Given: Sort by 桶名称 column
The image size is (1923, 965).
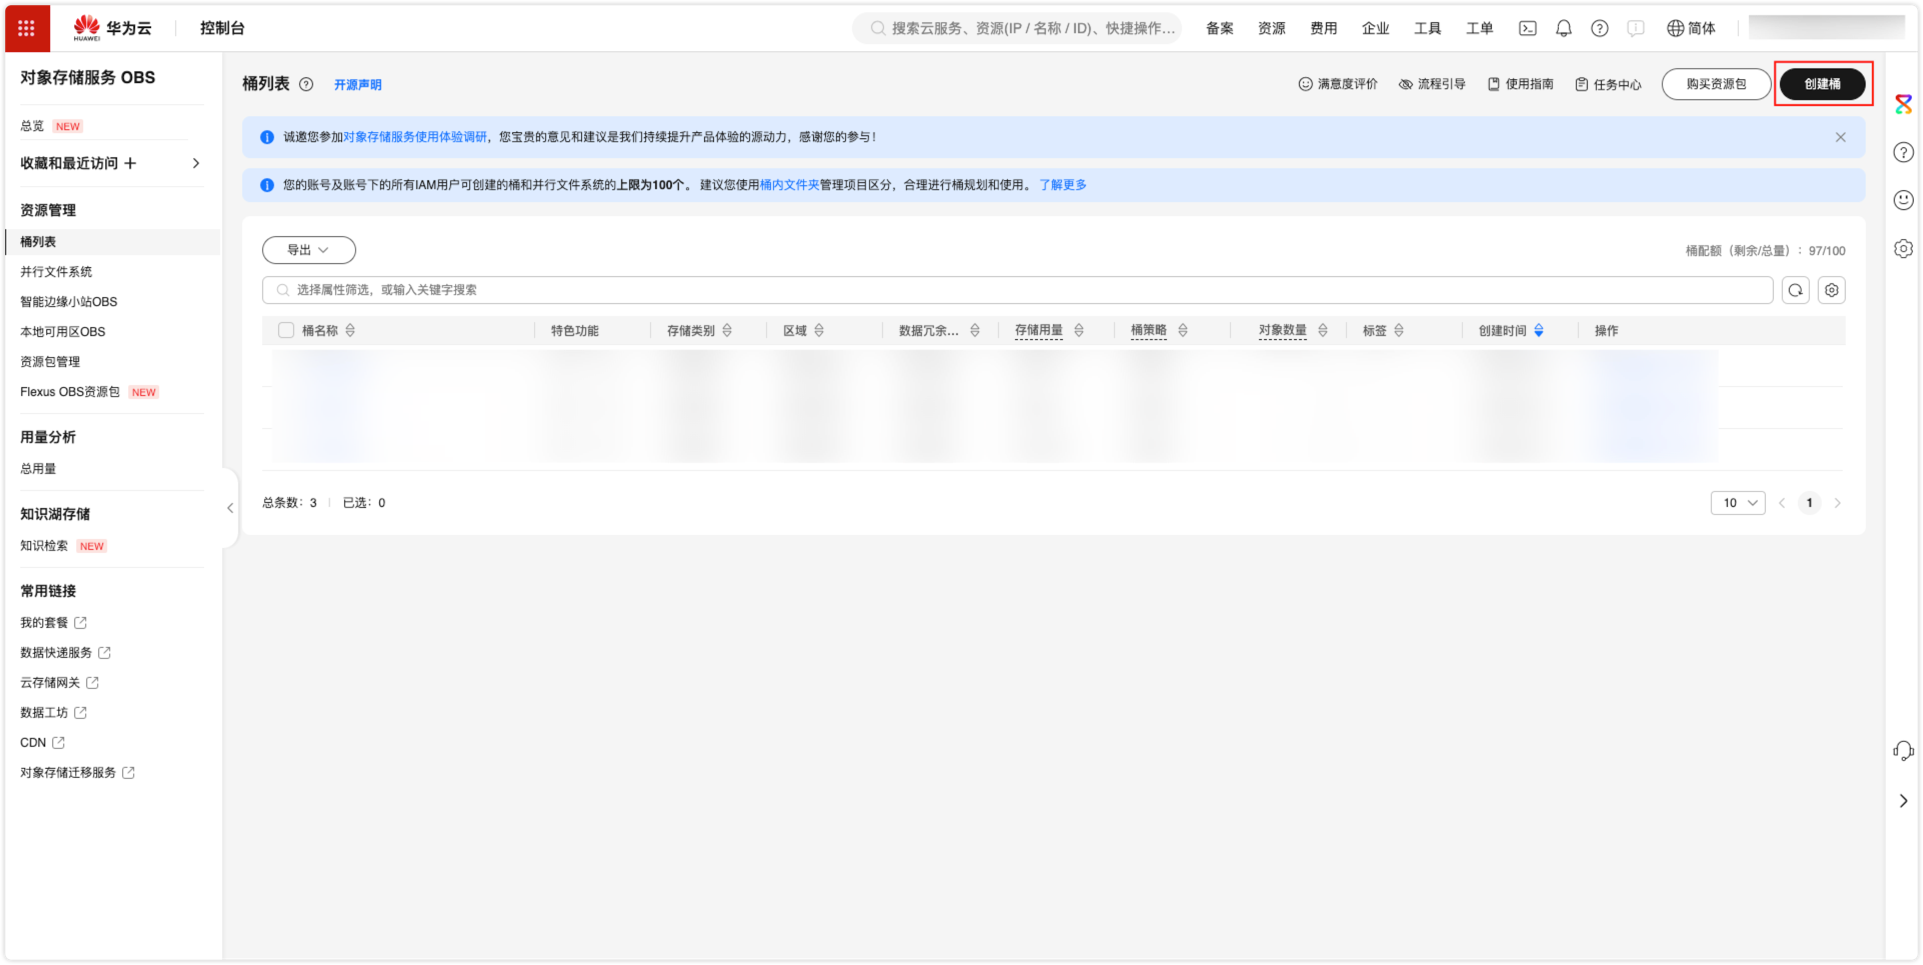Looking at the screenshot, I should tap(350, 331).
